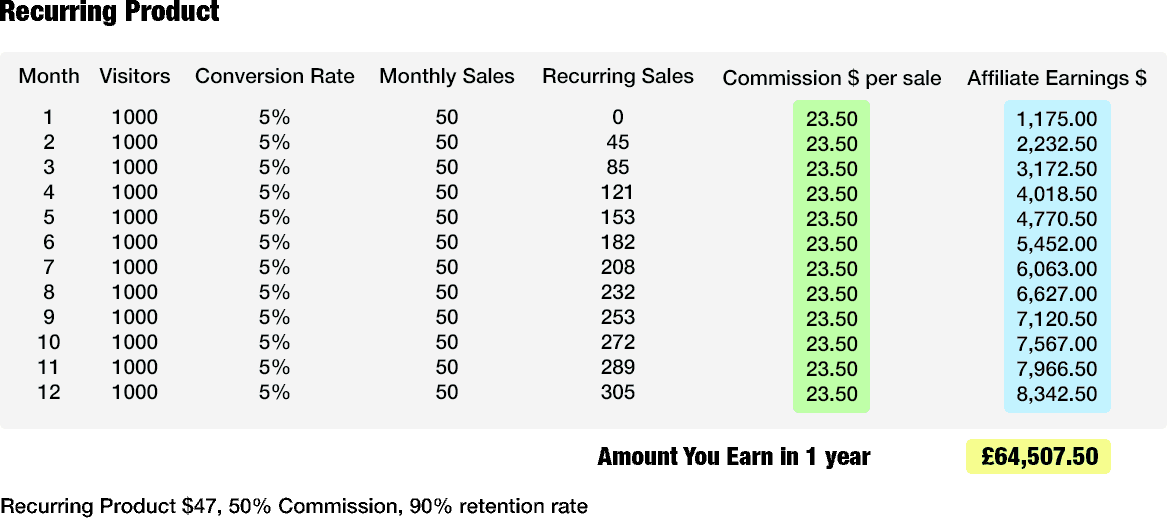Click recurring sales cell showing 45

click(618, 142)
